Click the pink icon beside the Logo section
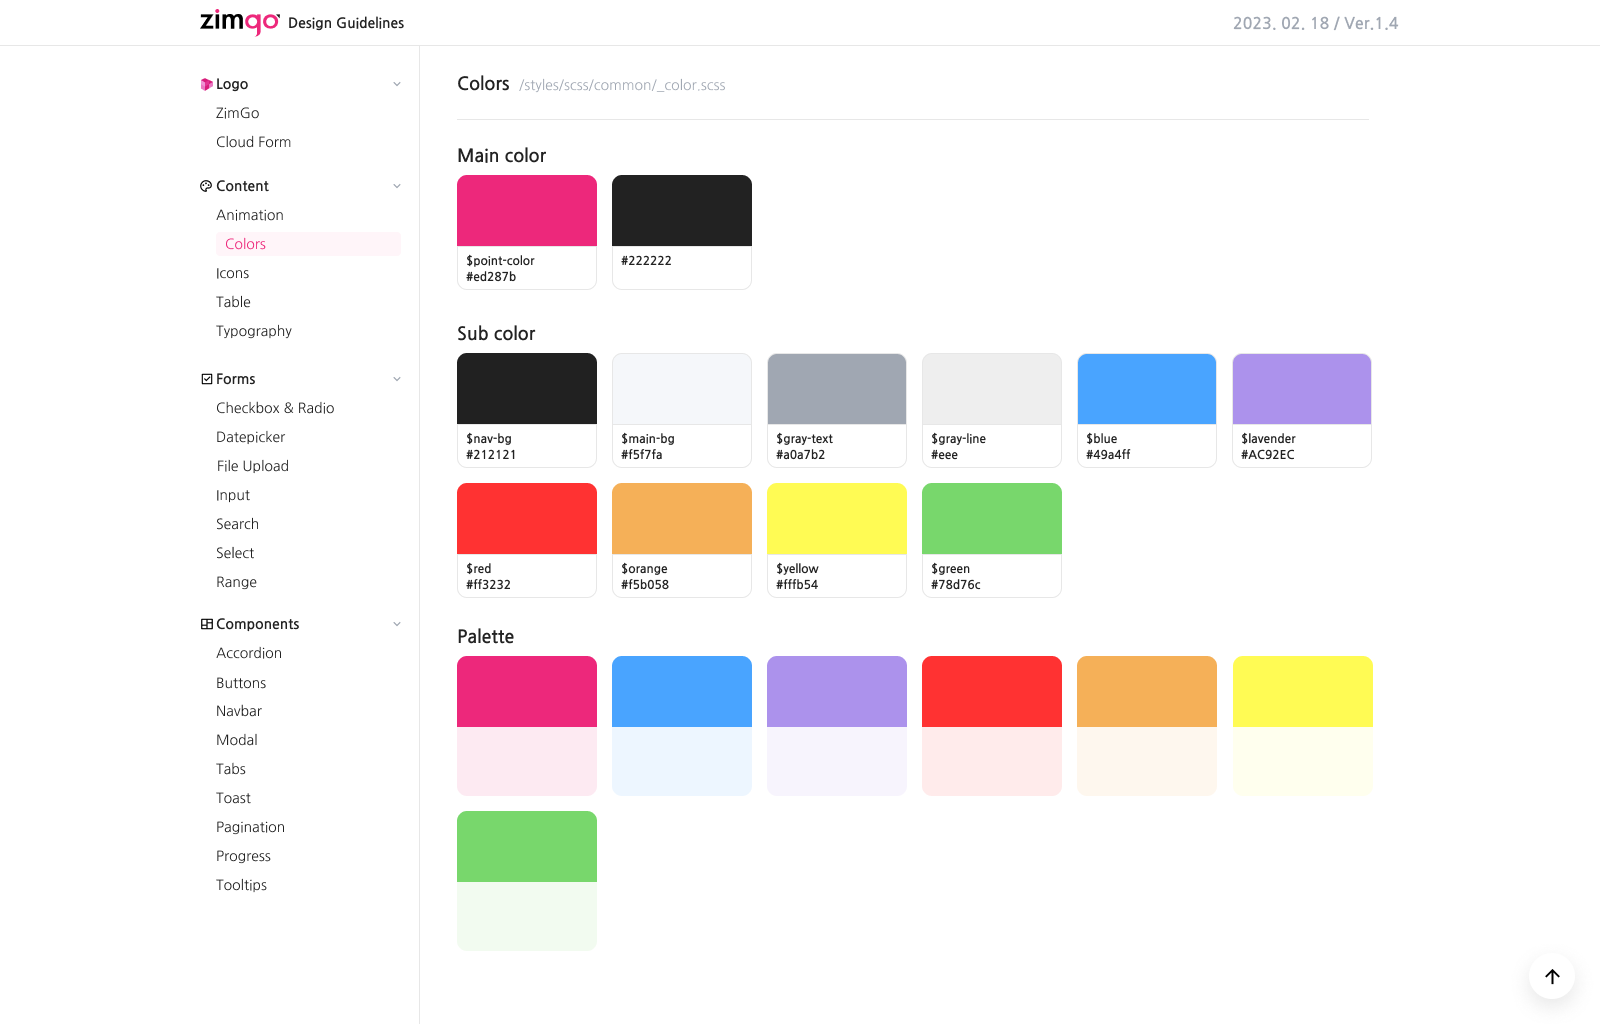Viewport: 1600px width, 1024px height. (205, 84)
